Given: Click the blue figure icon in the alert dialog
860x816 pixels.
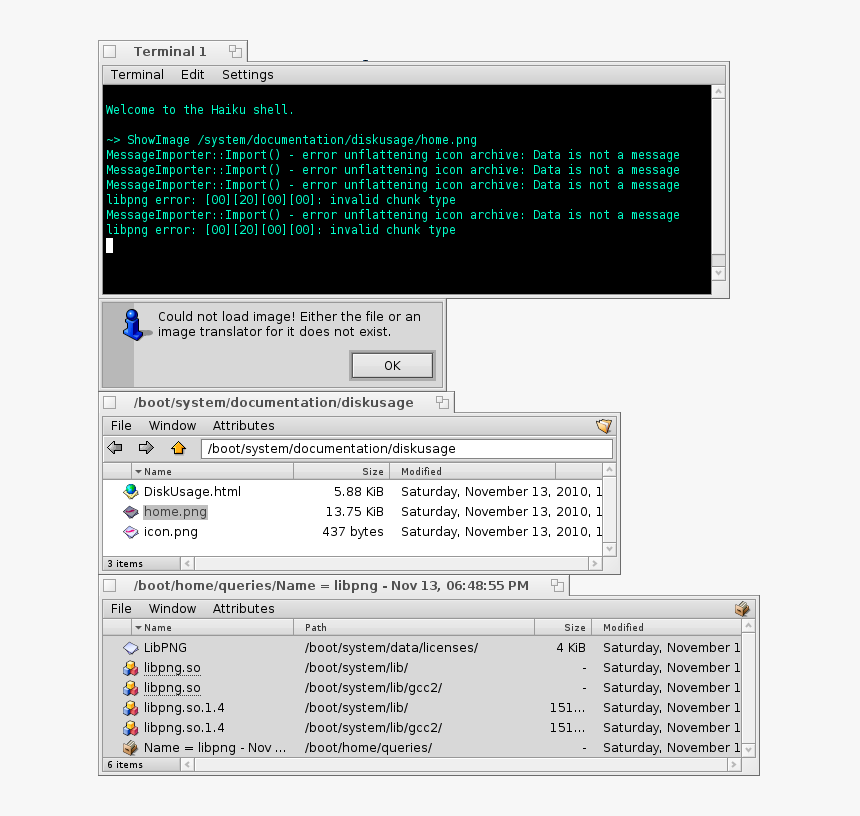Looking at the screenshot, I should coord(133,323).
